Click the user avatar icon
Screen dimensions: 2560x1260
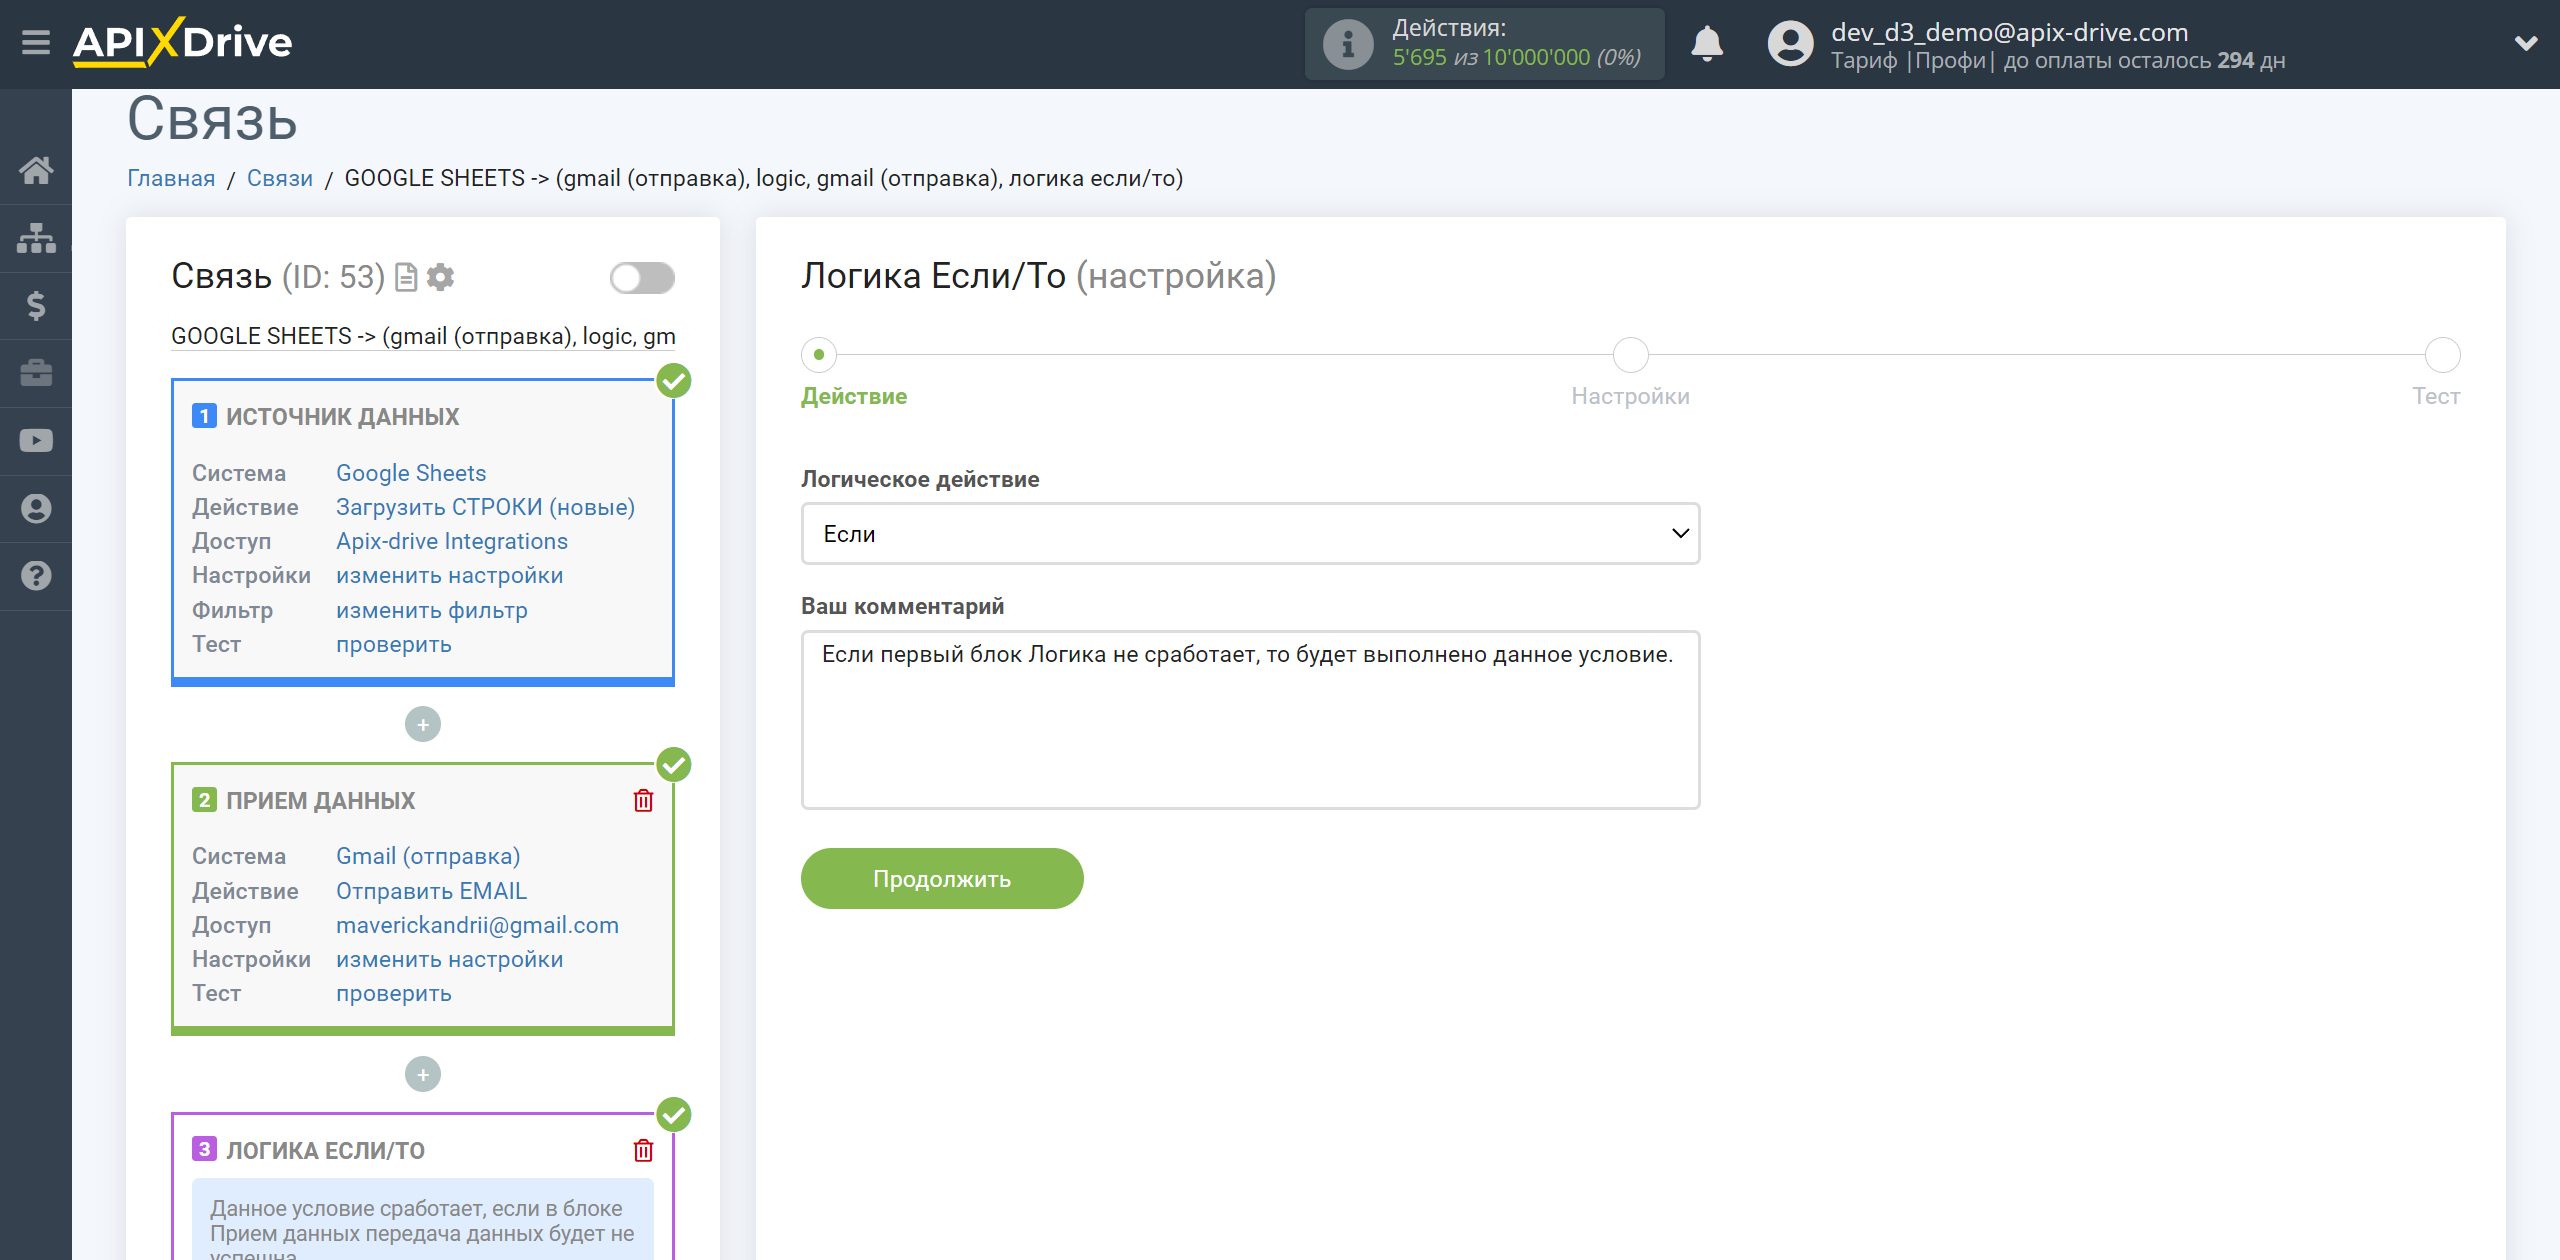pos(1790,44)
